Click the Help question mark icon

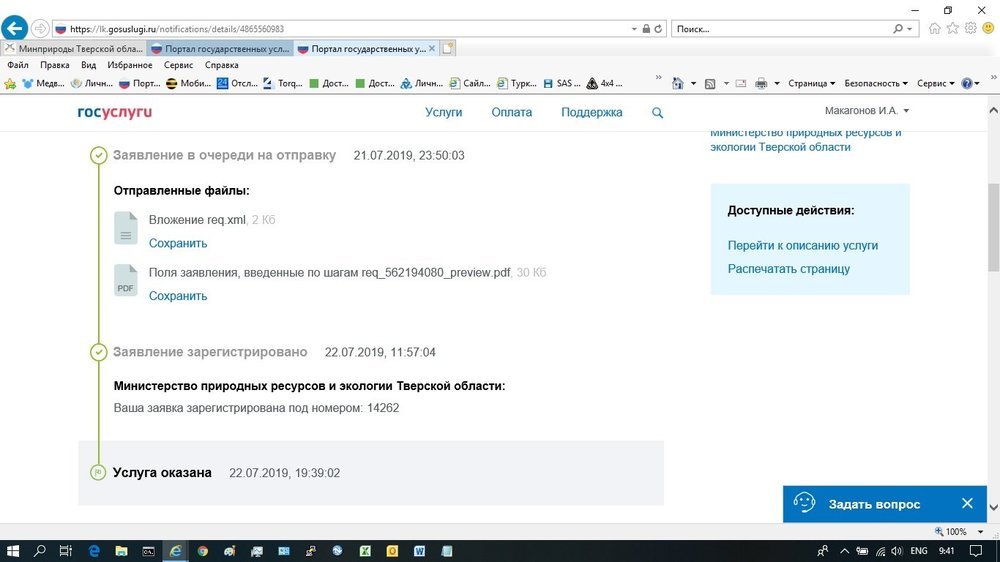pyautogui.click(x=967, y=84)
